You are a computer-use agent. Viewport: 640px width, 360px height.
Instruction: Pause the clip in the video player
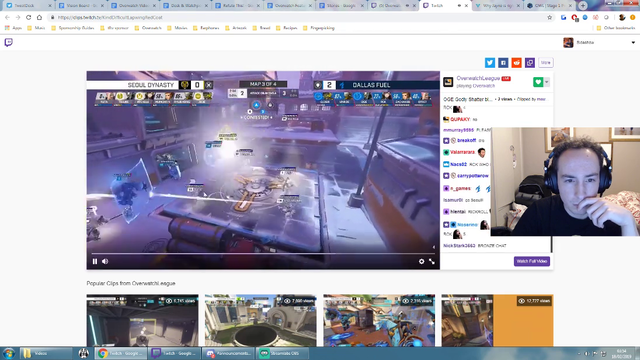pyautogui.click(x=95, y=261)
